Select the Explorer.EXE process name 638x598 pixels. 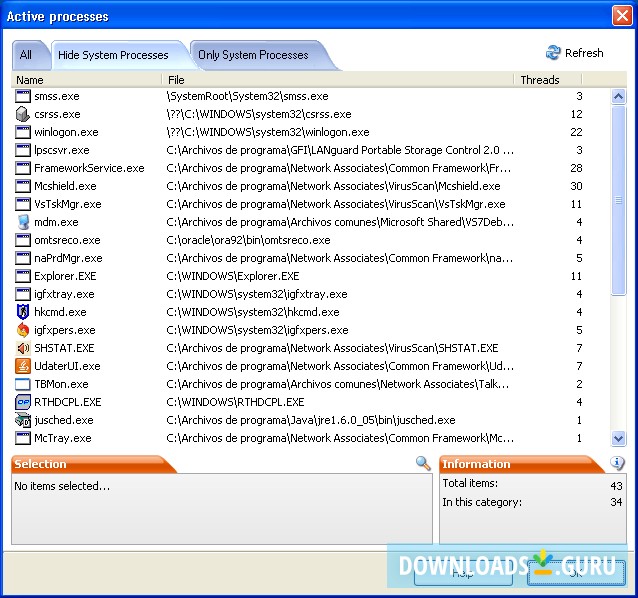[x=65, y=276]
